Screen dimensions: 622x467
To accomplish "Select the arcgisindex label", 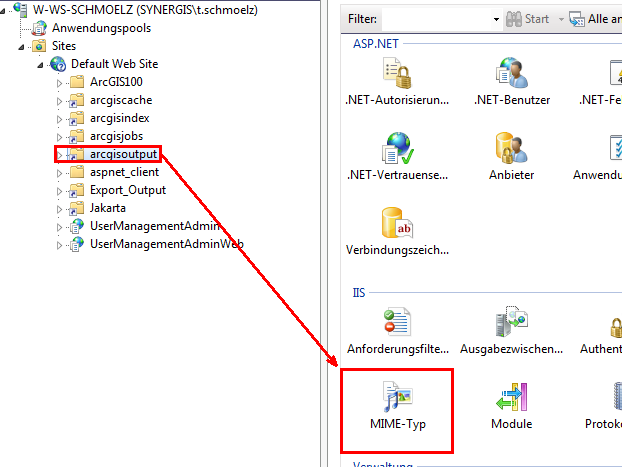I will (x=120, y=118).
